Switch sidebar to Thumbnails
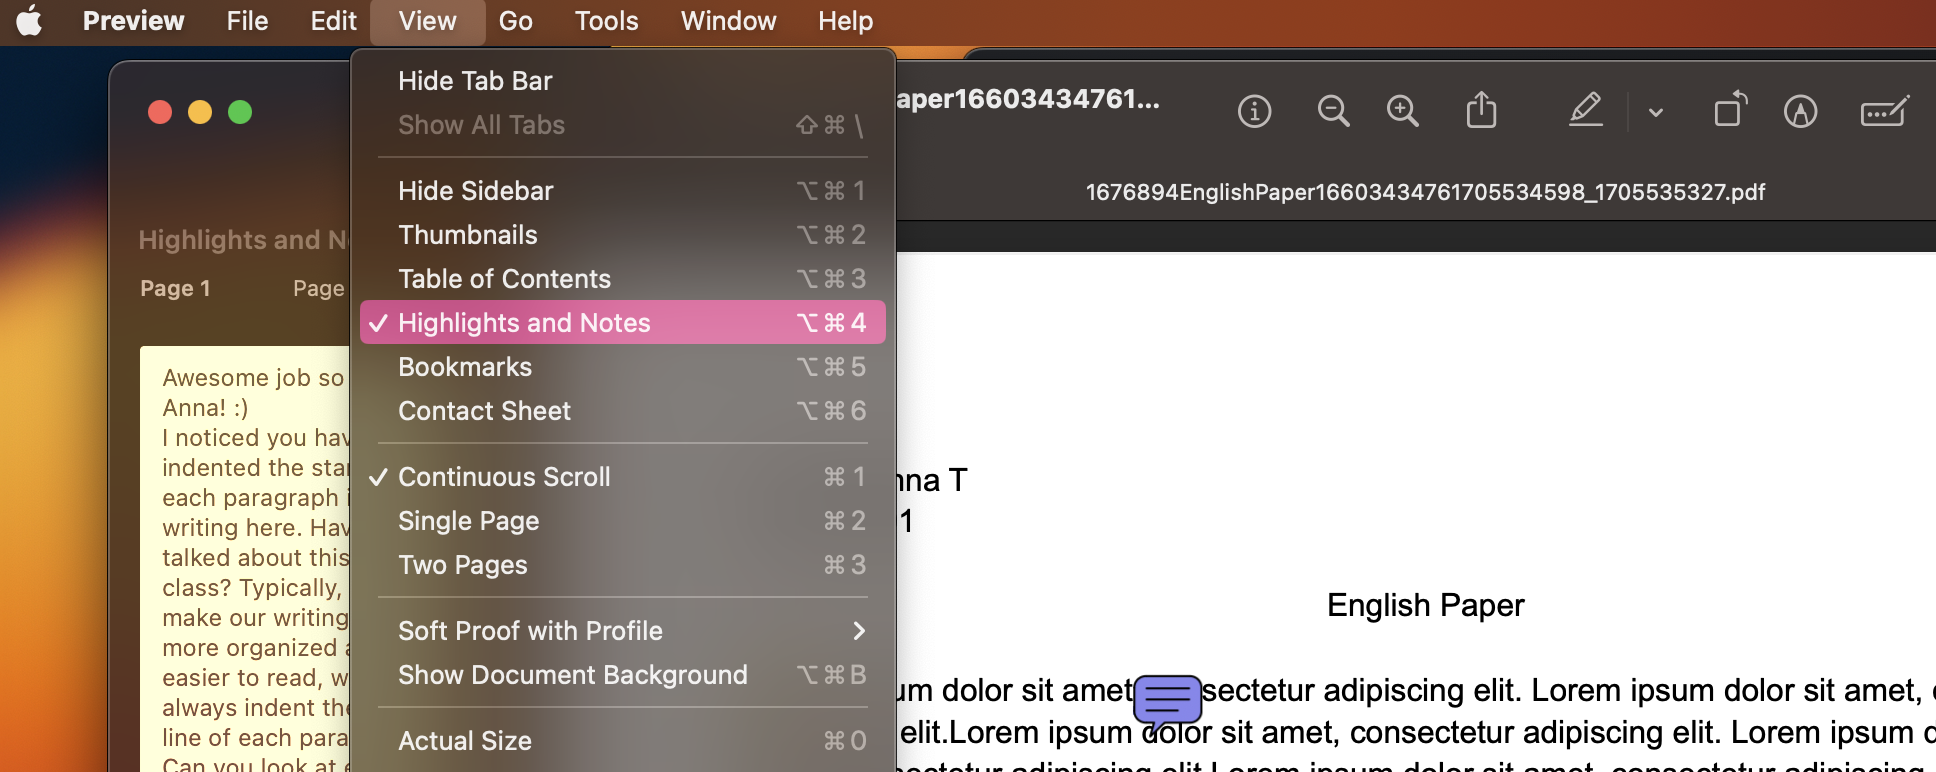 [622, 235]
